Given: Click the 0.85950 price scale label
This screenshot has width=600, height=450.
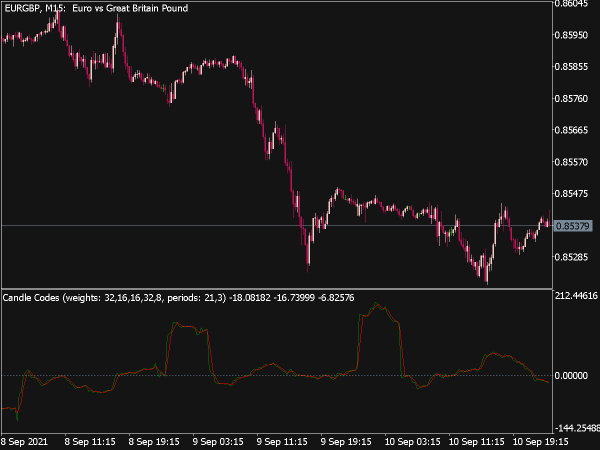Looking at the screenshot, I should coord(571,35).
